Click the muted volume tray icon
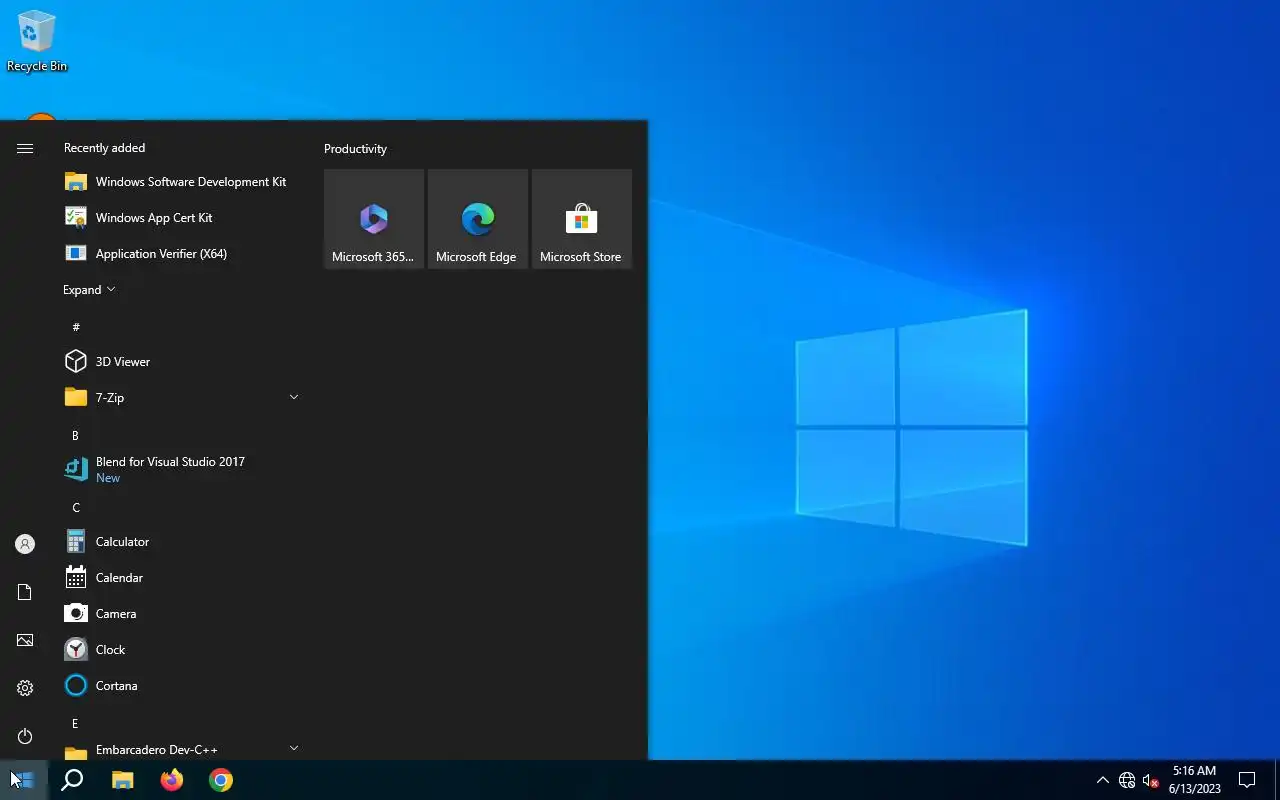 (1150, 780)
